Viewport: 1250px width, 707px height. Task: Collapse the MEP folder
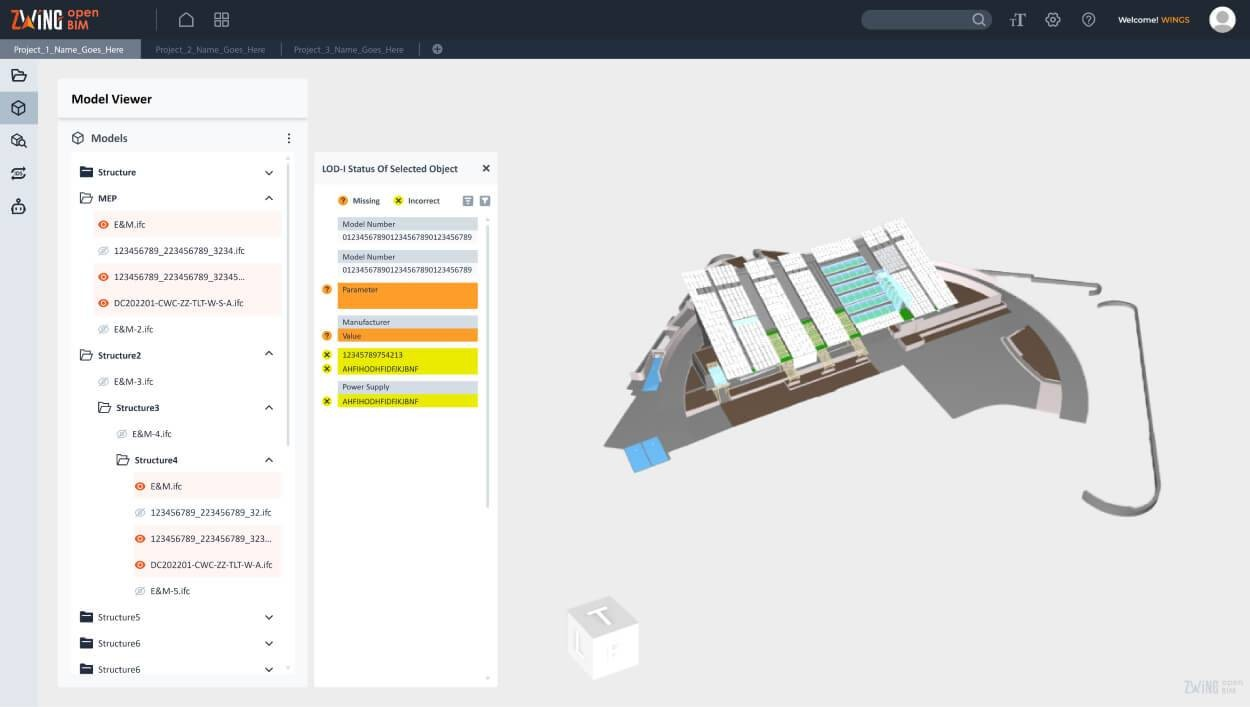point(269,198)
